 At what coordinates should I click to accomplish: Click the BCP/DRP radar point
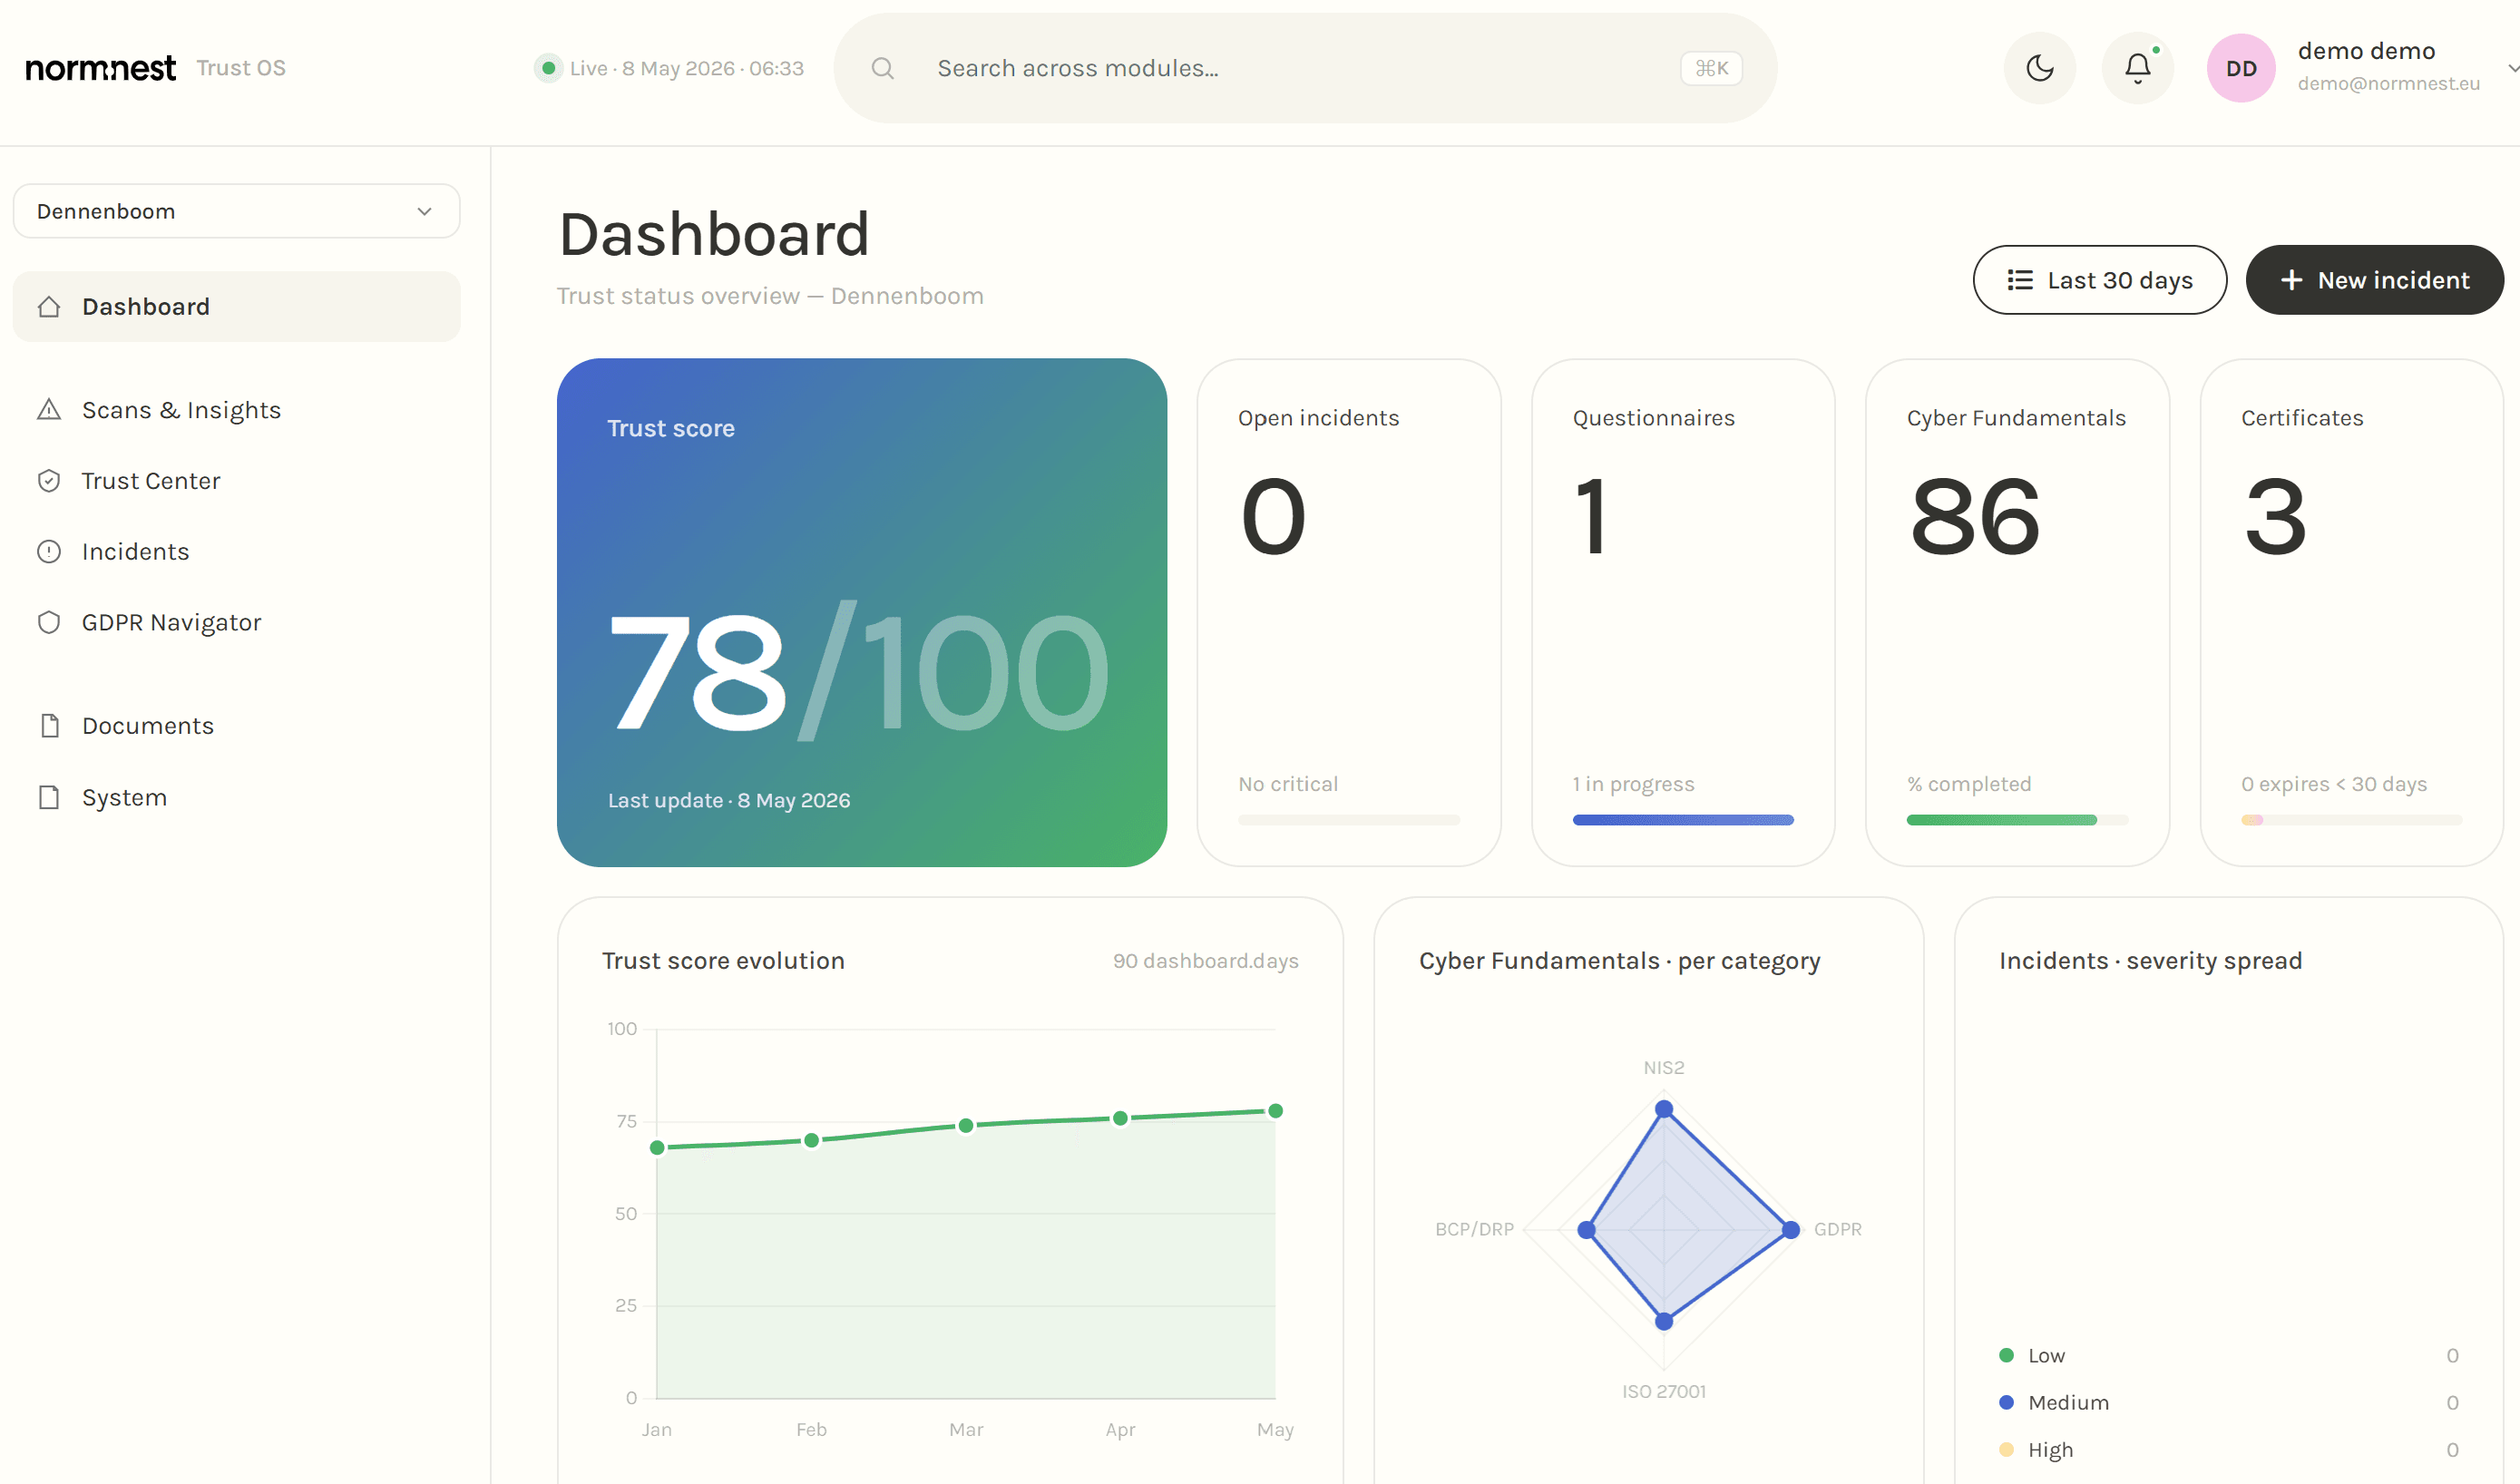click(x=1586, y=1230)
